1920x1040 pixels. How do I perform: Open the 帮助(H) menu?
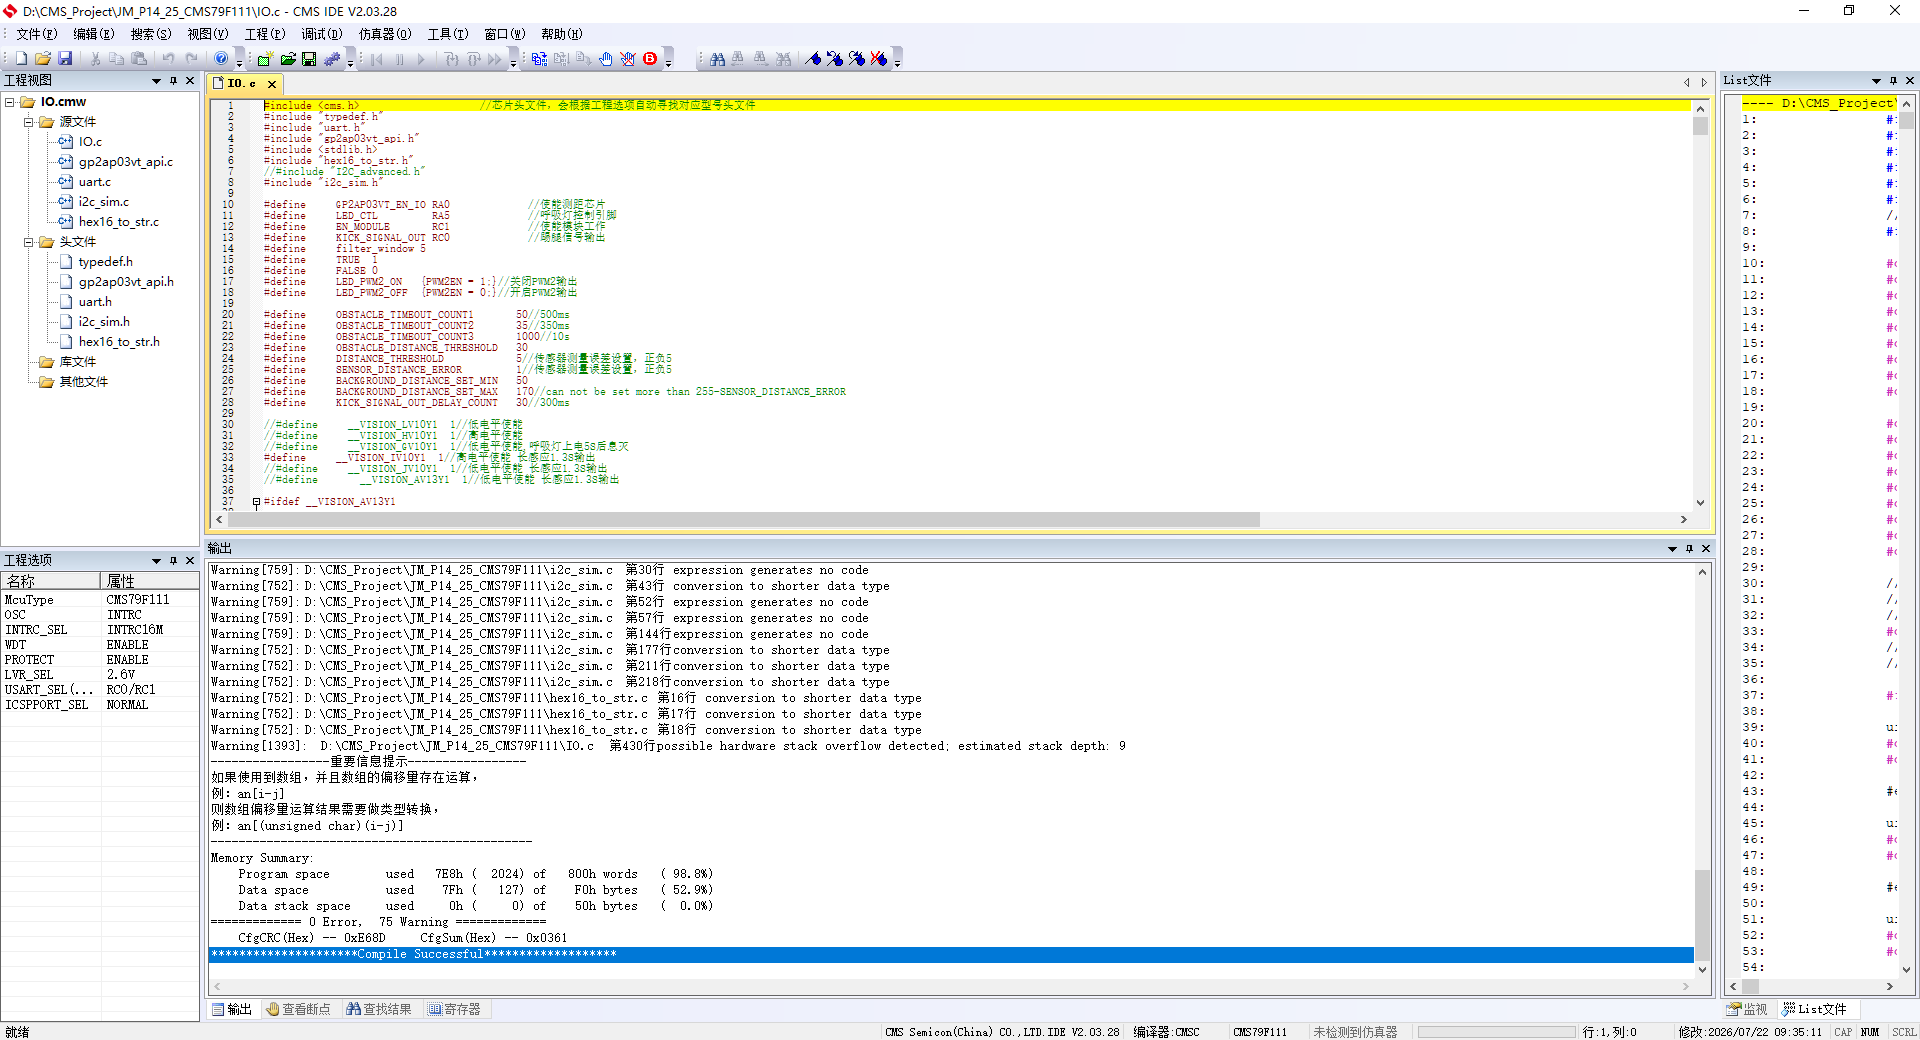tap(562, 34)
